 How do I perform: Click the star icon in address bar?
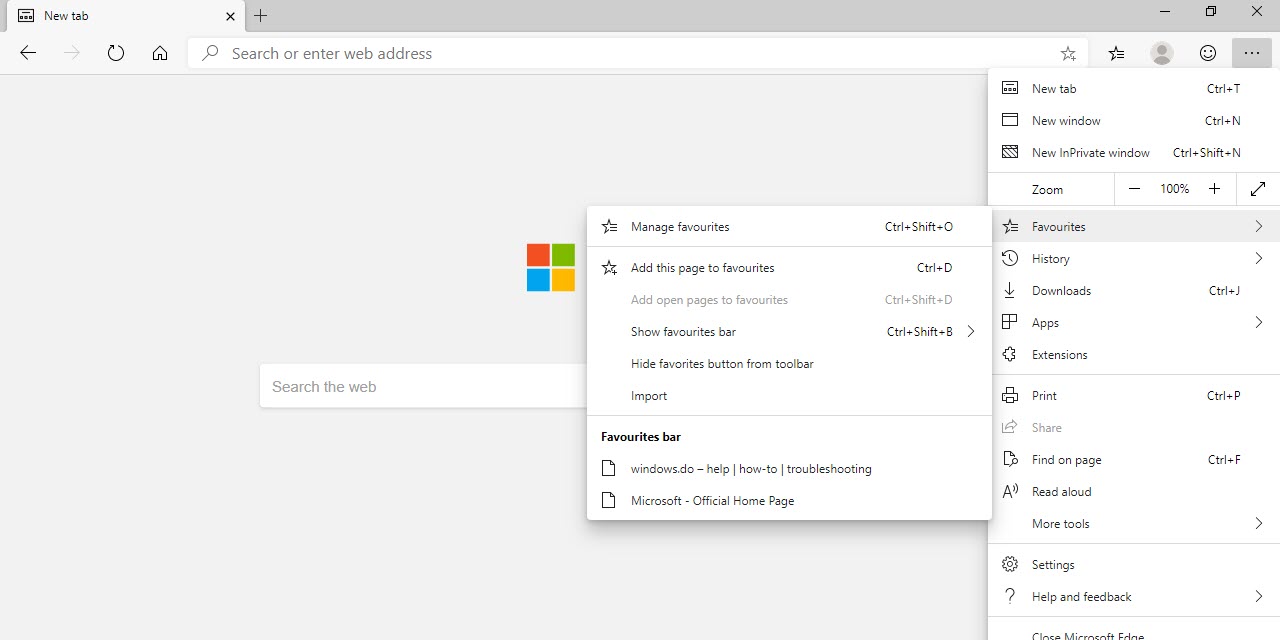[1068, 53]
